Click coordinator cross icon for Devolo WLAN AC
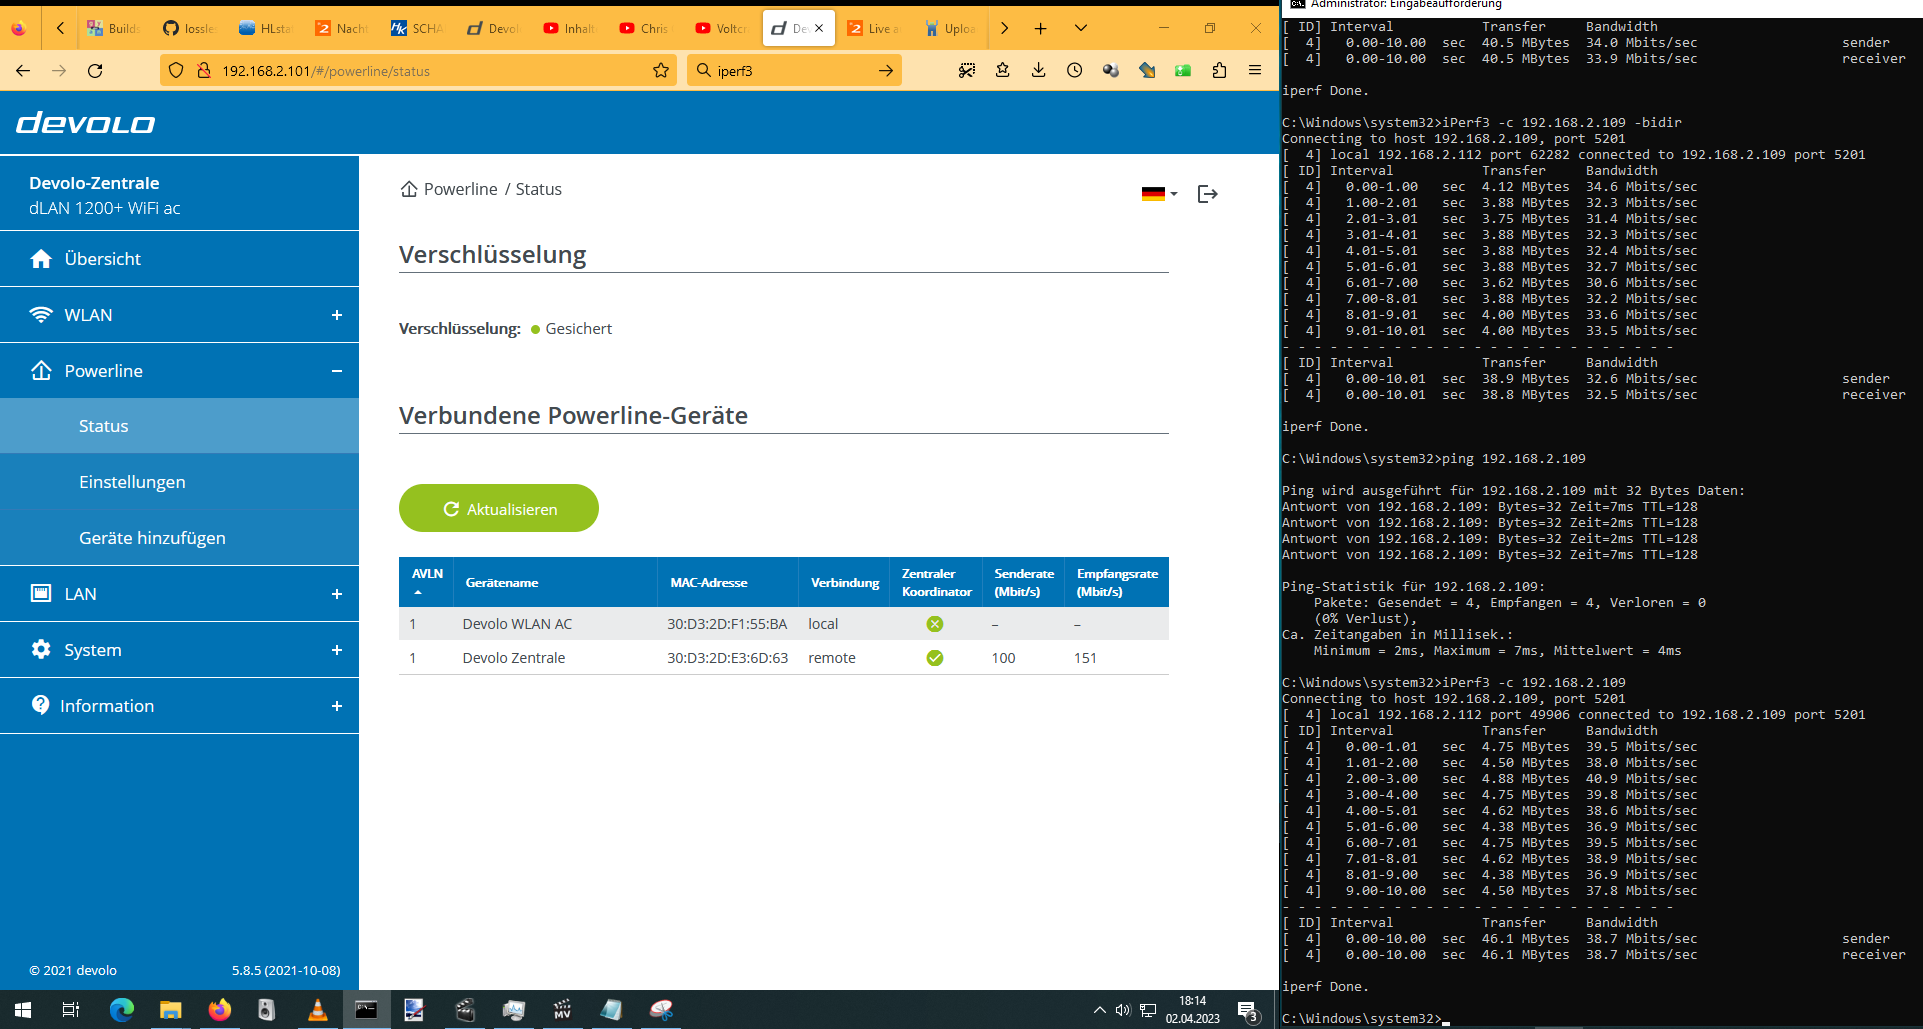Screen dimensions: 1923x1029 935,624
